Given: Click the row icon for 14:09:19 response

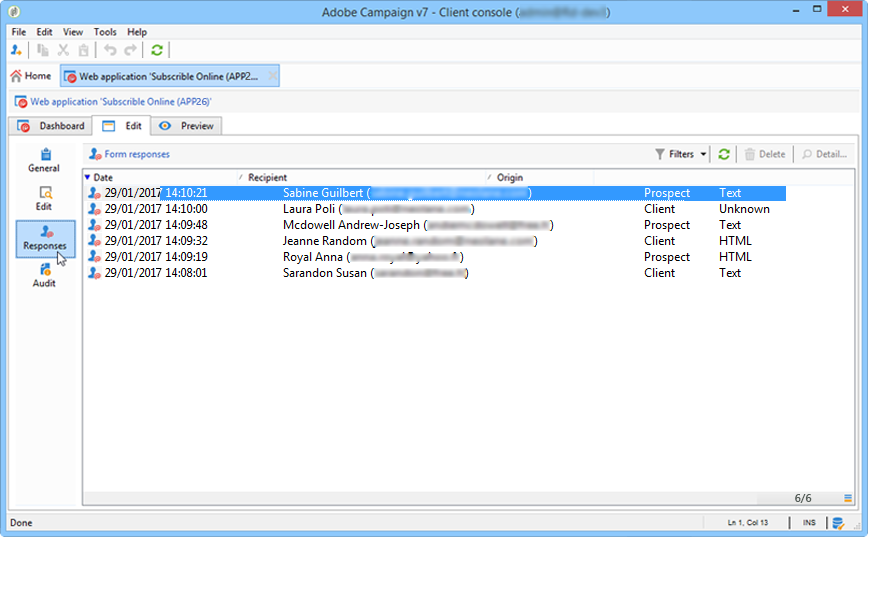Looking at the screenshot, I should [x=95, y=257].
